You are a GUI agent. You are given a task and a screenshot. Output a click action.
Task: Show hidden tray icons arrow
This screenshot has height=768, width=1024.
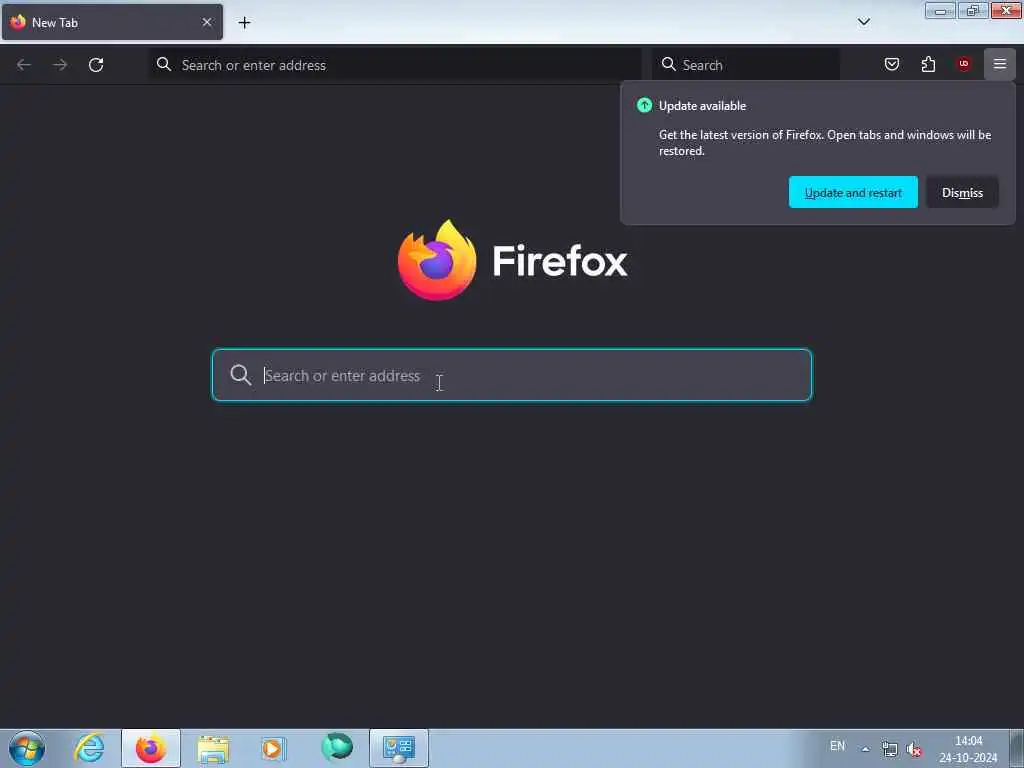point(865,749)
